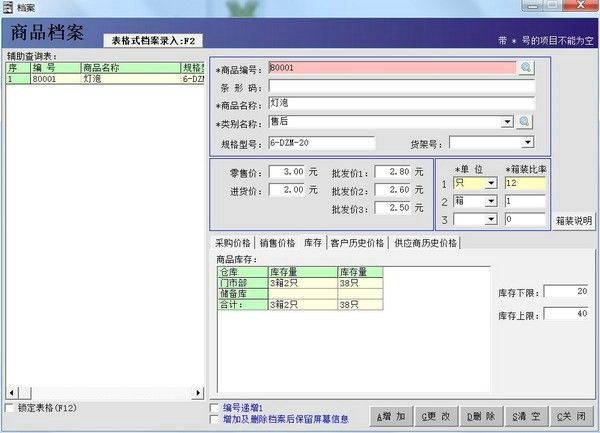
Task: Enable 编号递增1 checkbox
Action: coord(214,408)
